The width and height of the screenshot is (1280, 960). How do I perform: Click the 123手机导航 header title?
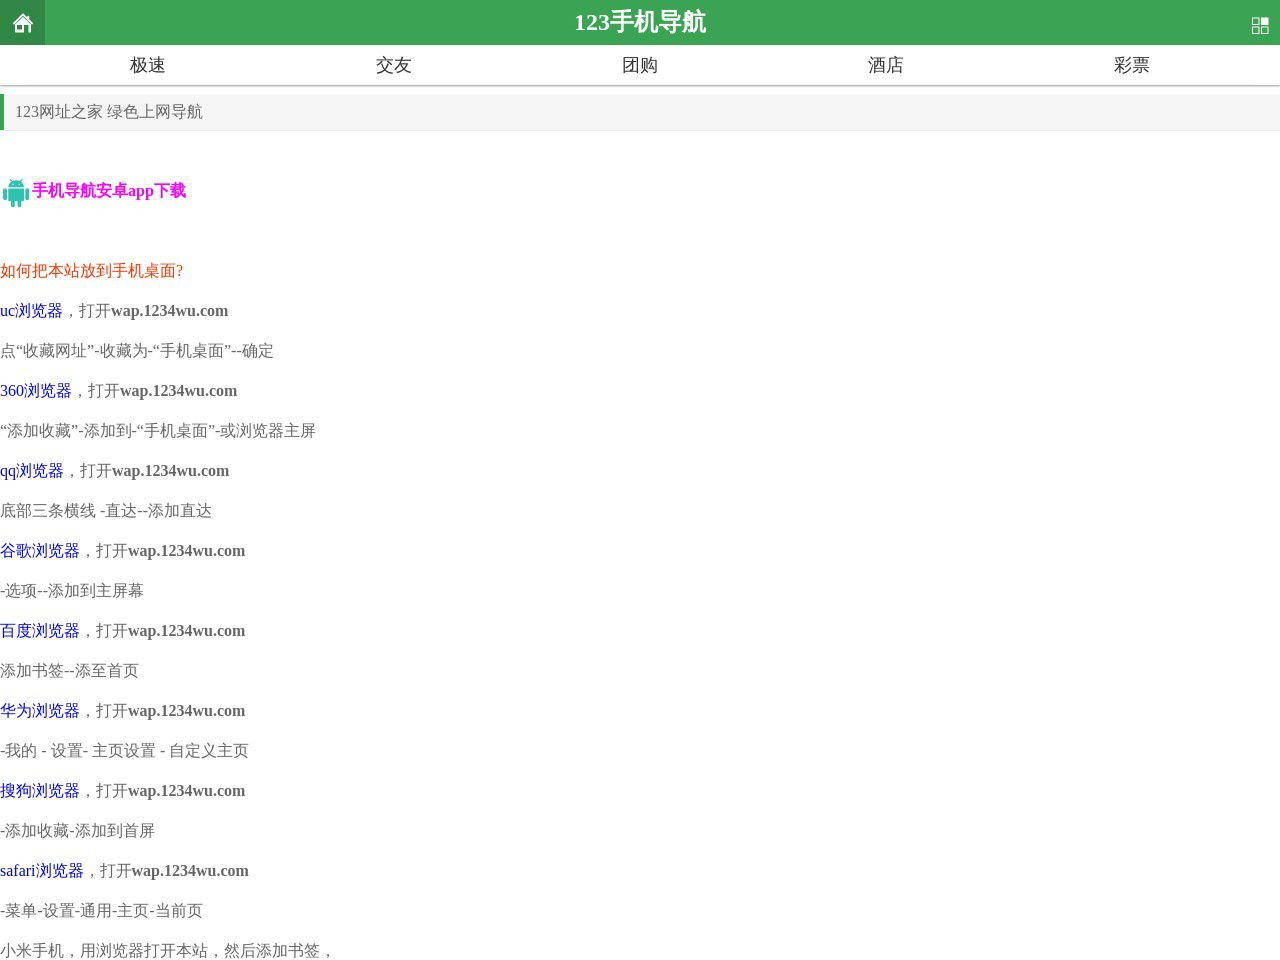[x=640, y=22]
